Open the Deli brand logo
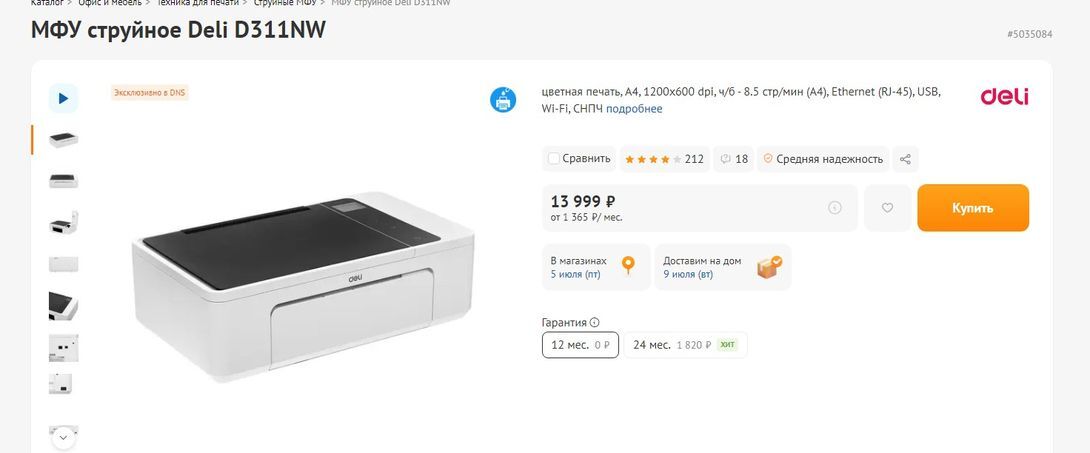This screenshot has height=453, width=1090. (1004, 97)
